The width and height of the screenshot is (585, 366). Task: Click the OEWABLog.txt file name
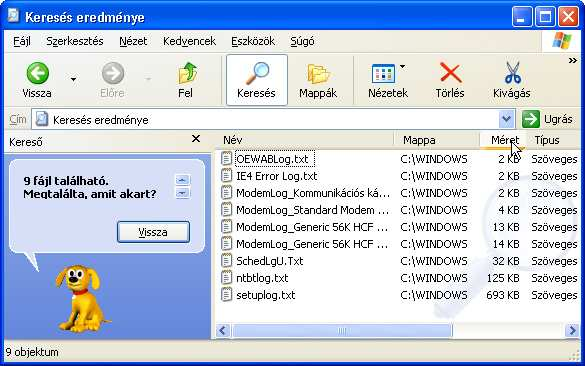point(273,159)
